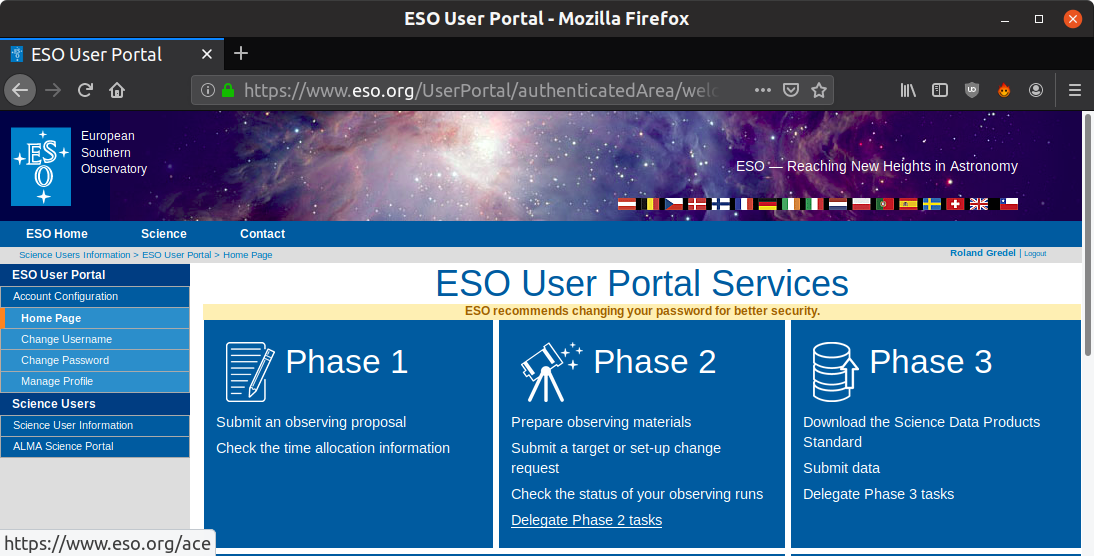Click the Swedish flag
Screen dimensions: 1094x556
932,204
